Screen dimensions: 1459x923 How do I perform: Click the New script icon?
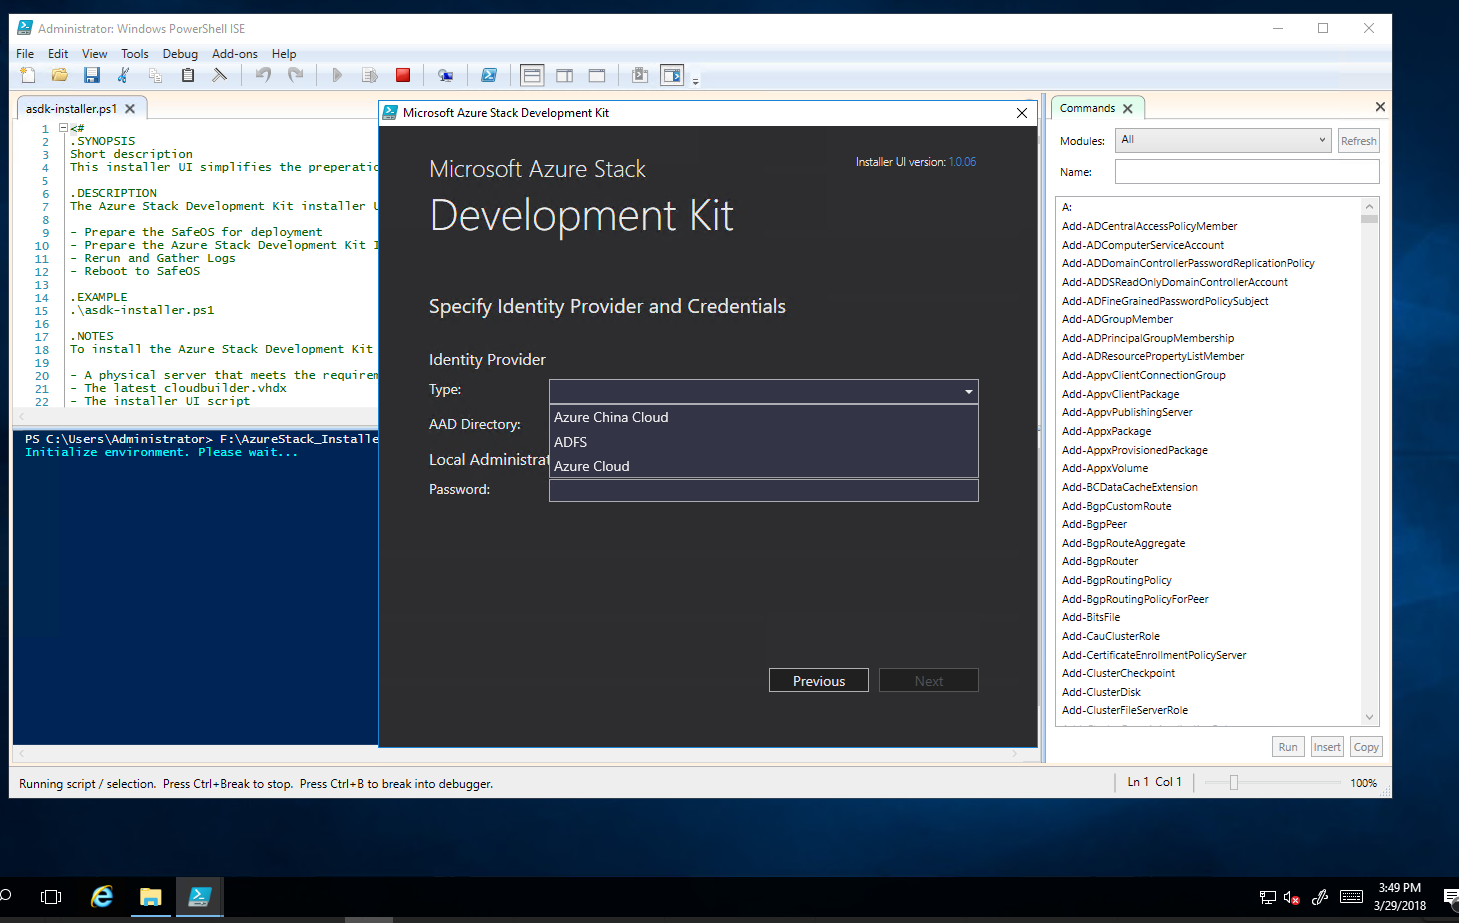tap(28, 75)
